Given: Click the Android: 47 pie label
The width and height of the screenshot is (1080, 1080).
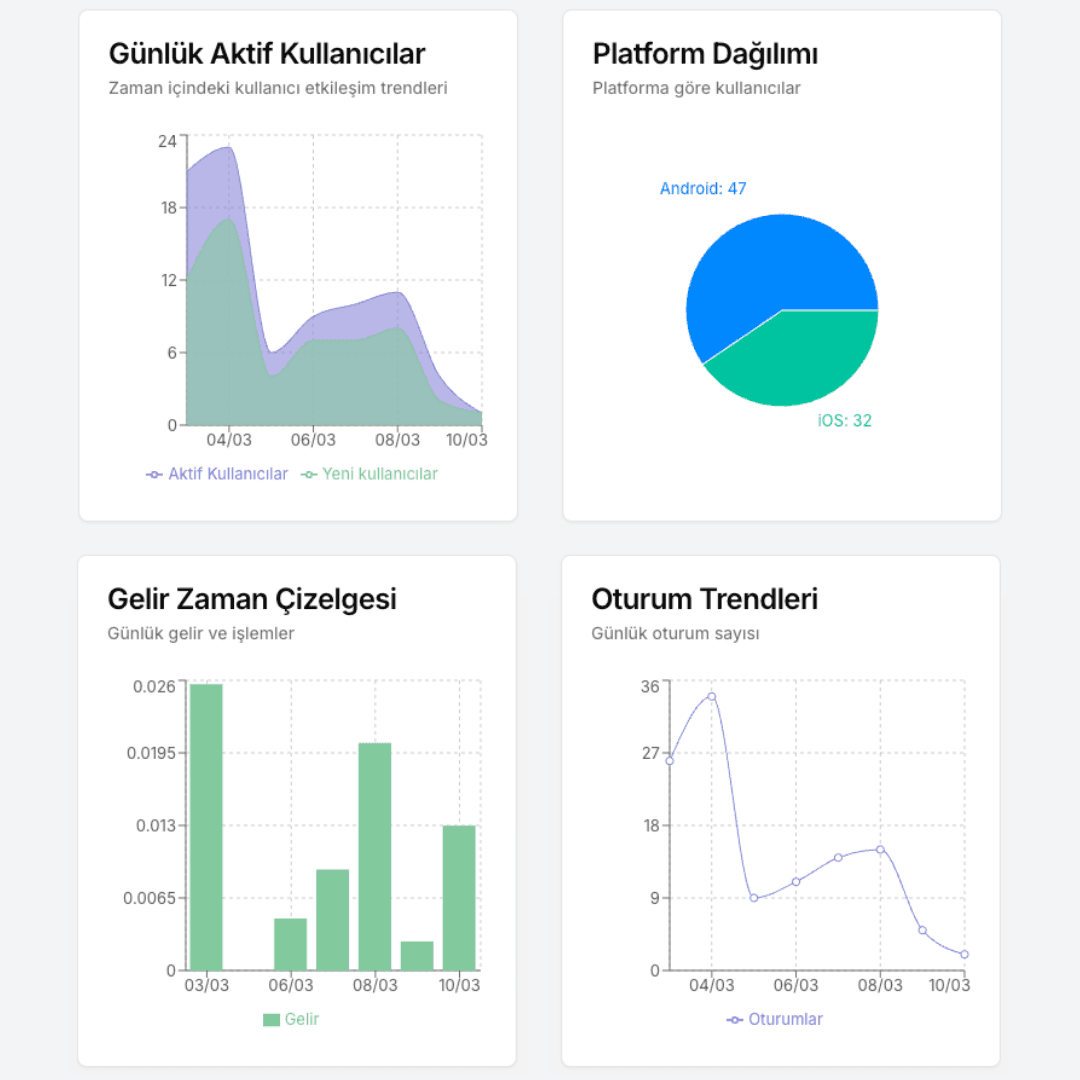Looking at the screenshot, I should coord(703,189).
